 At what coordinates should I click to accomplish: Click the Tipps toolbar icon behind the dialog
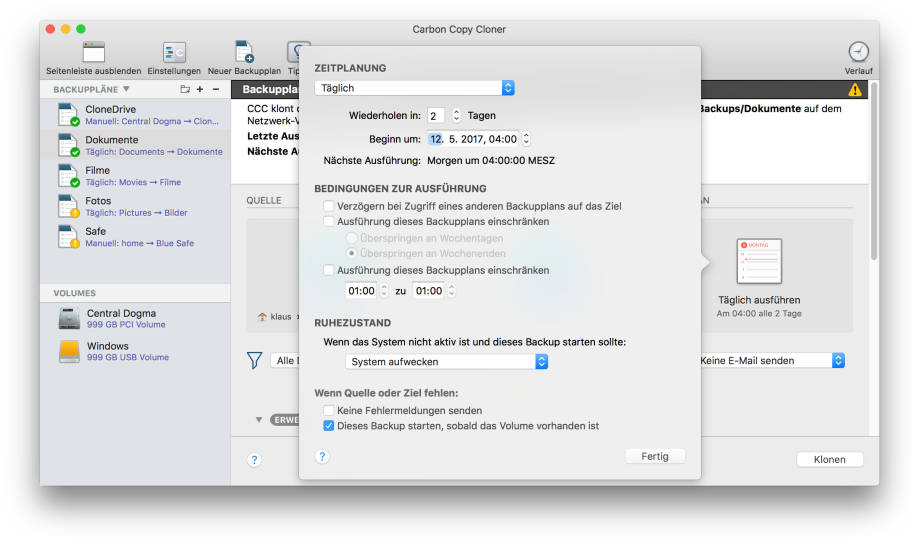tap(293, 52)
